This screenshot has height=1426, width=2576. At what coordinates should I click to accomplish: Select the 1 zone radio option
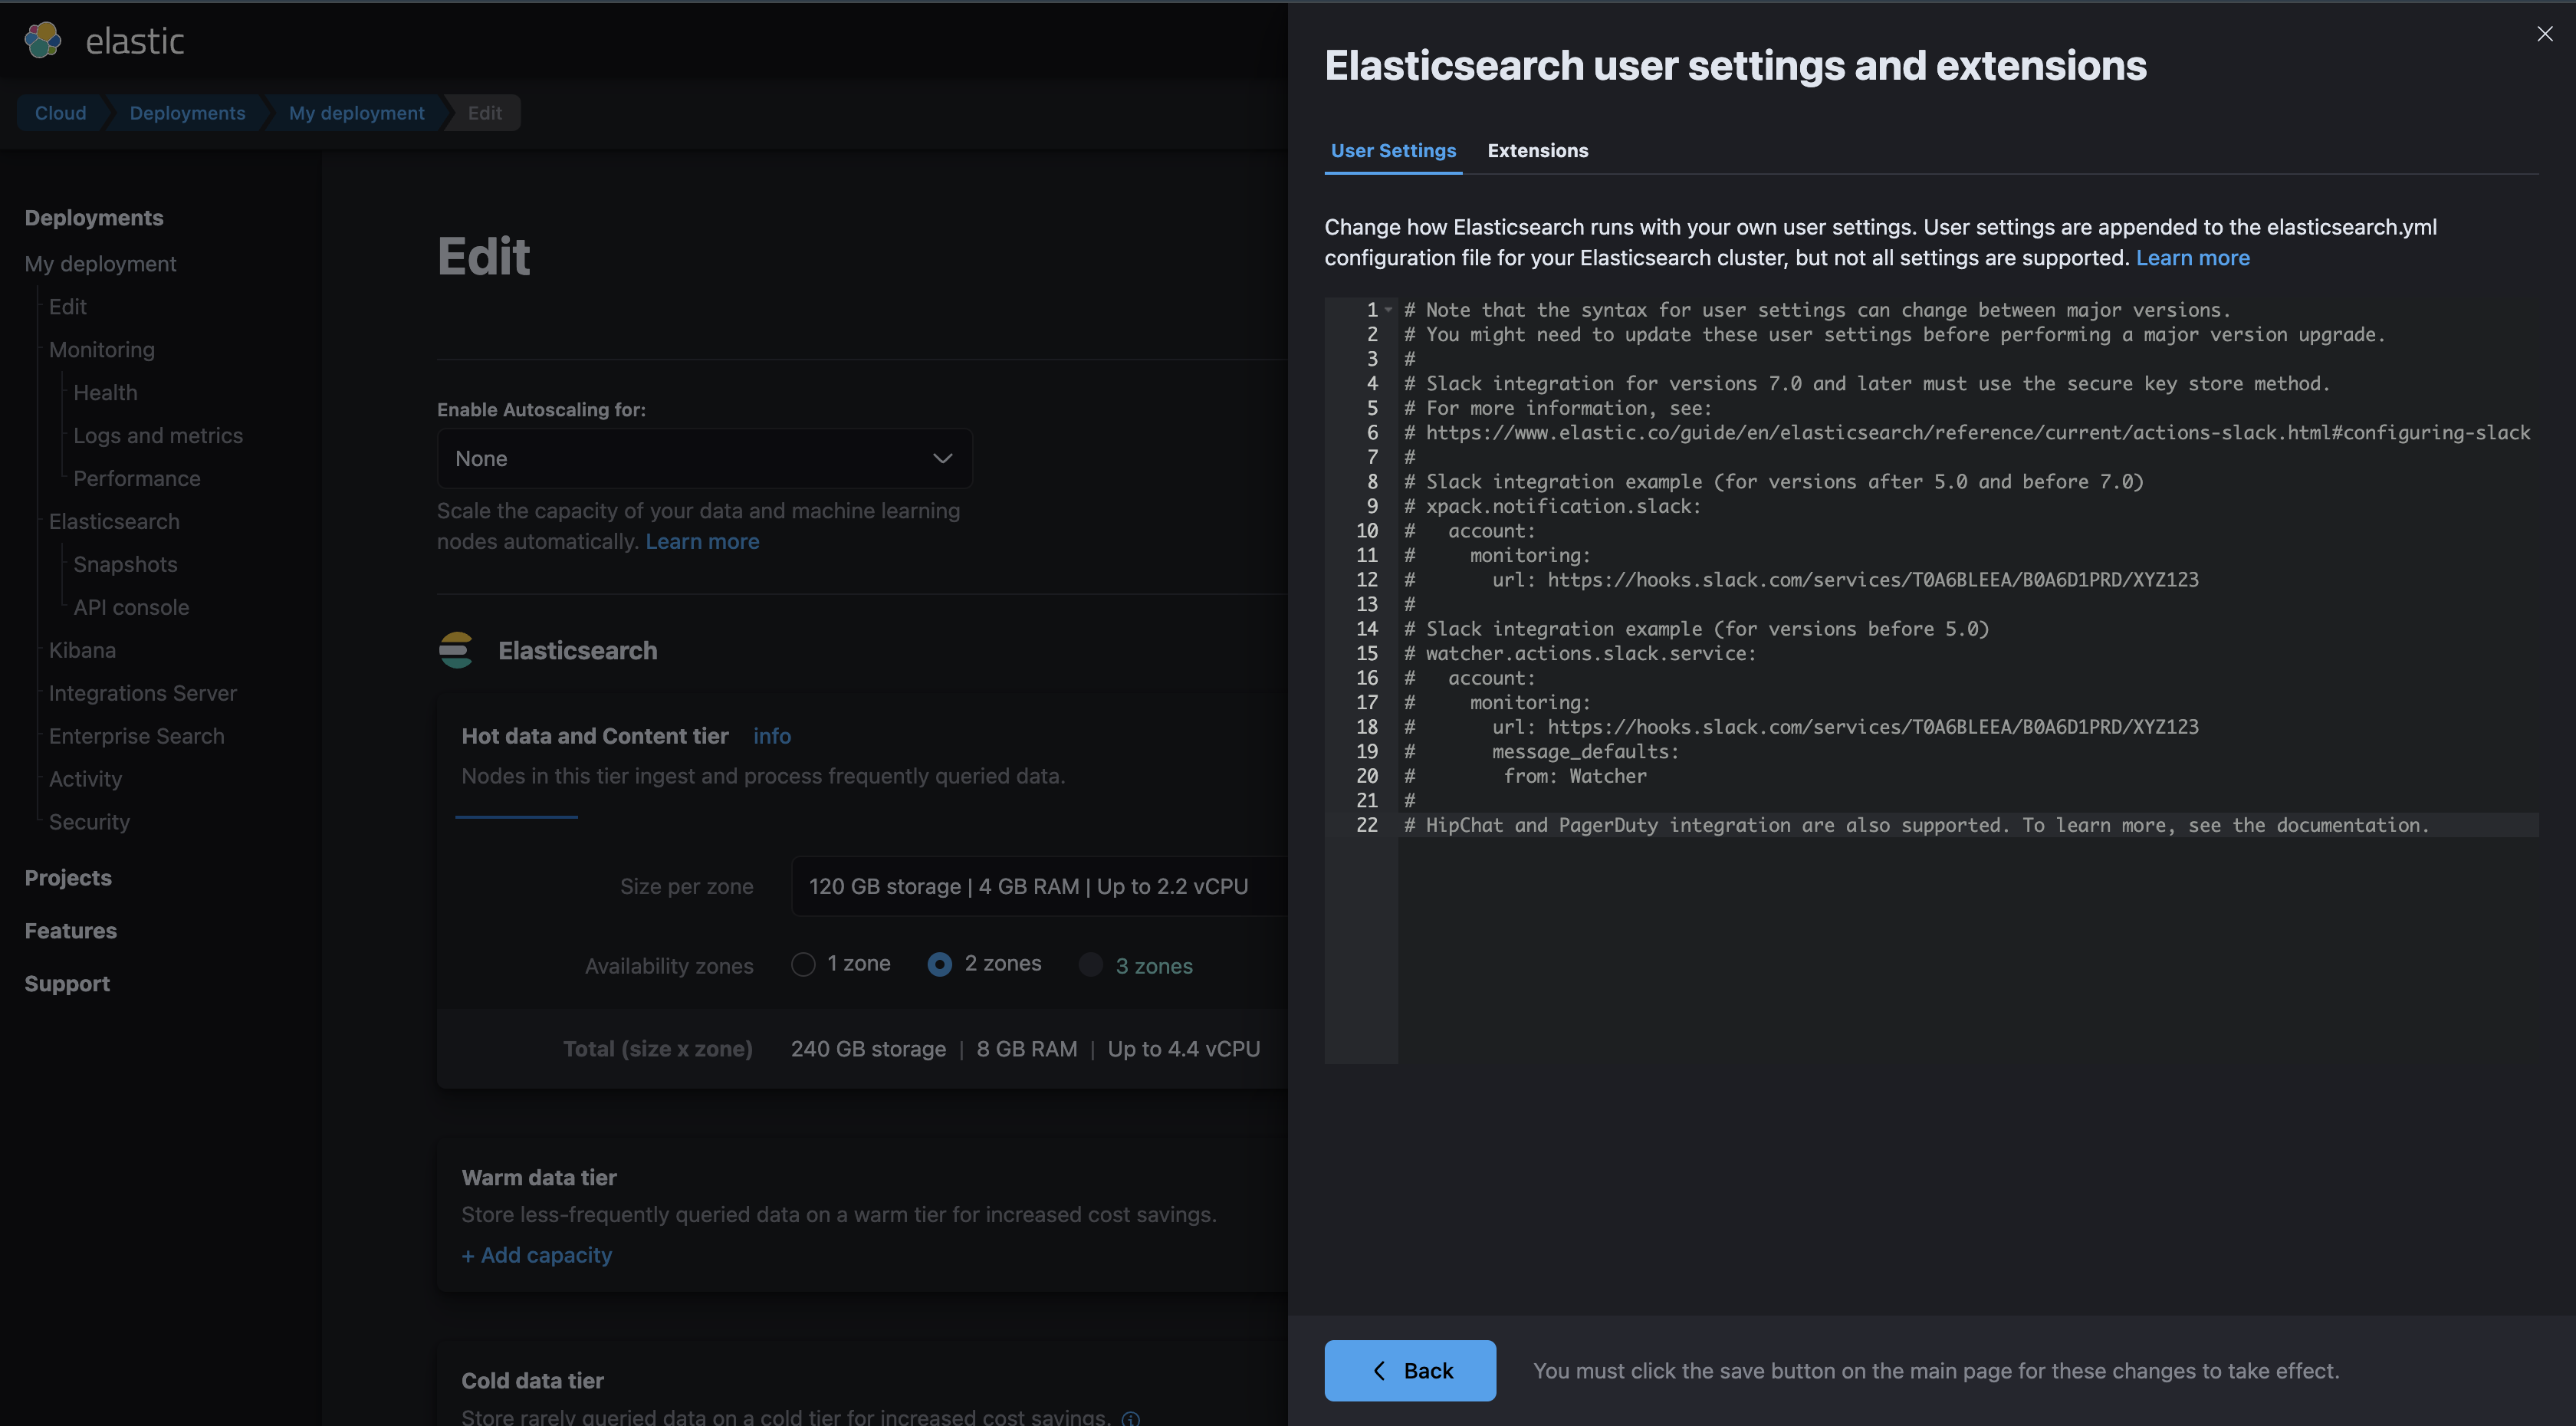pos(803,964)
